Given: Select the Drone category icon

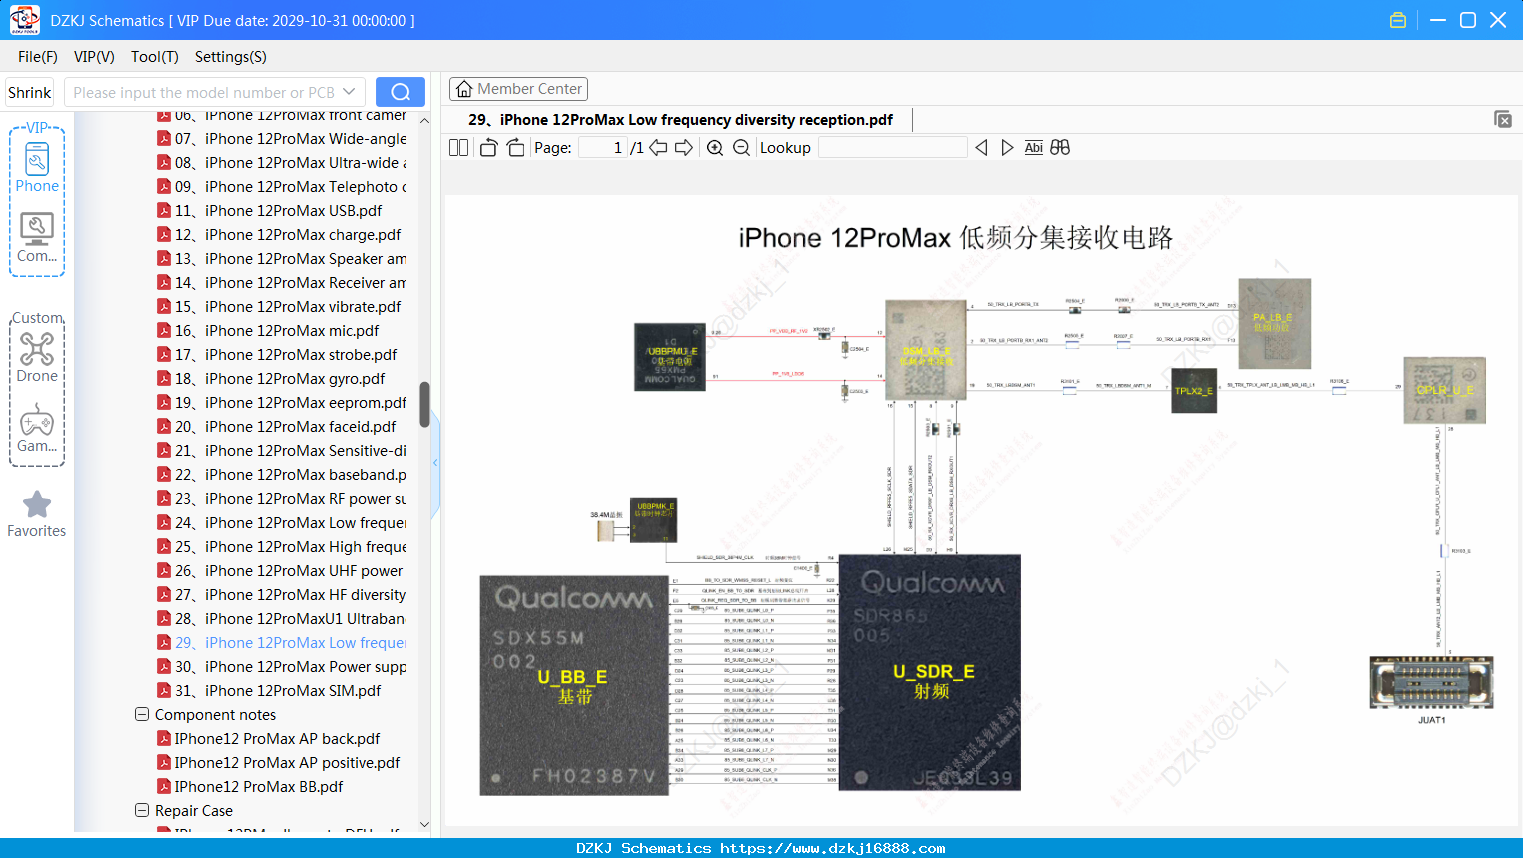Looking at the screenshot, I should [x=37, y=357].
